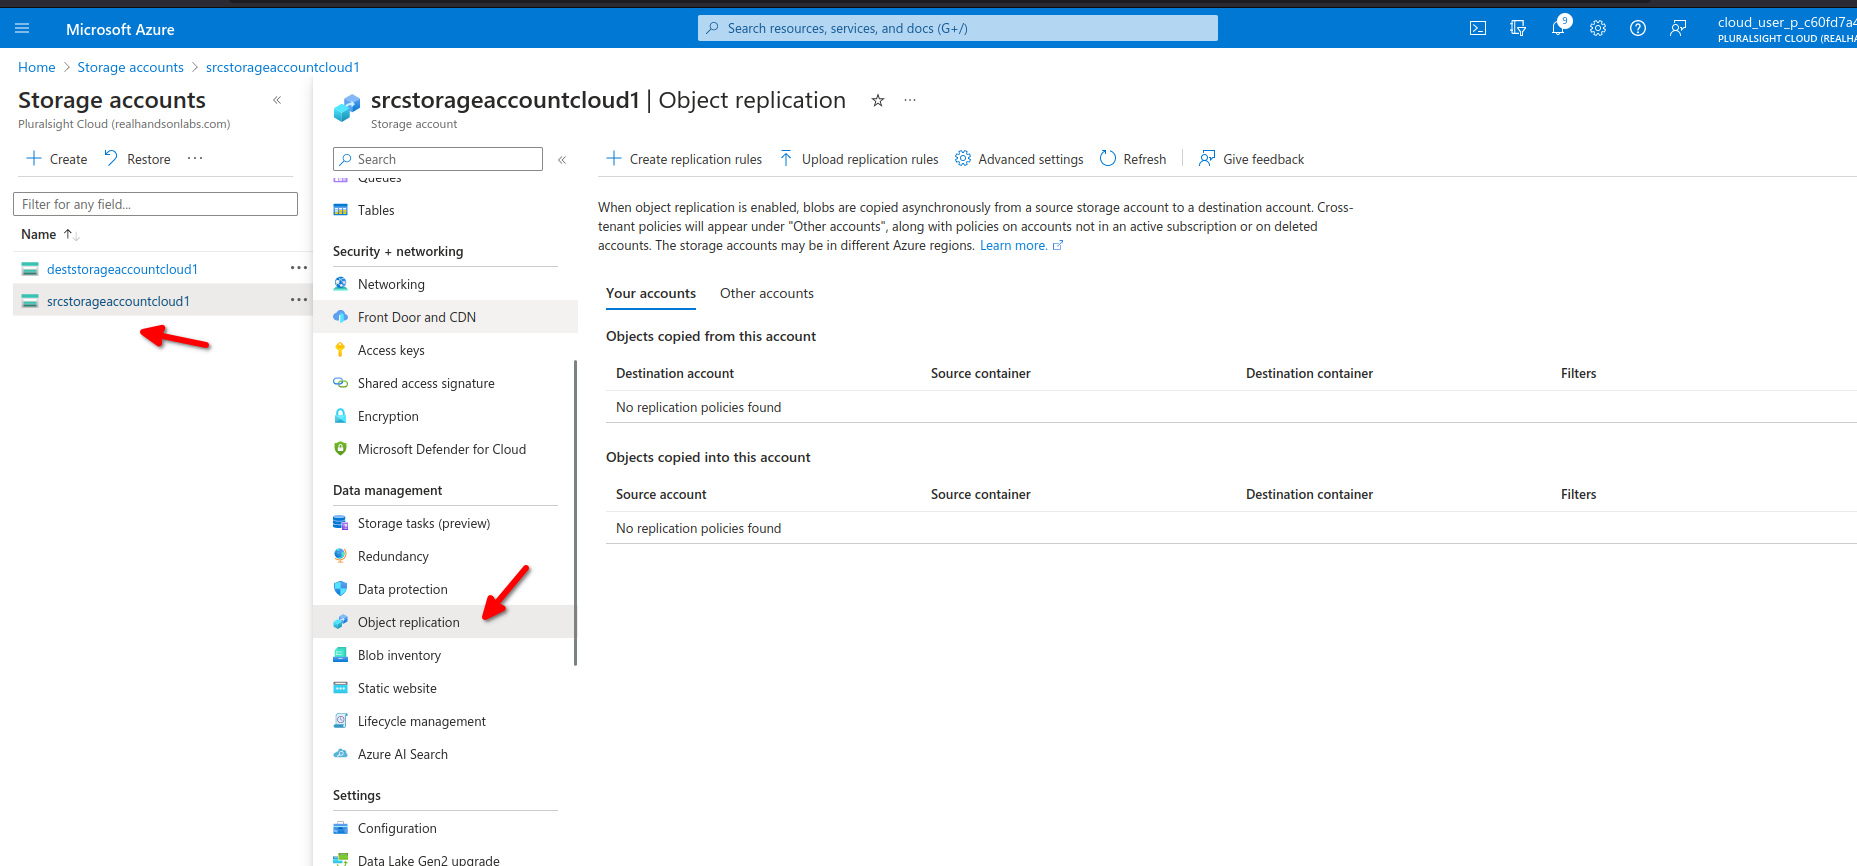Viewport: 1857px width, 866px height.
Task: Open the hamburger portal menu
Action: tap(22, 29)
